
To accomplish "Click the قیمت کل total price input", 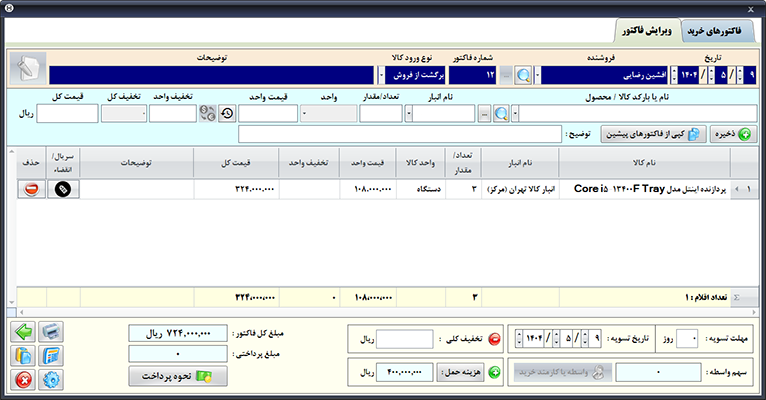I will pyautogui.click(x=67, y=114).
